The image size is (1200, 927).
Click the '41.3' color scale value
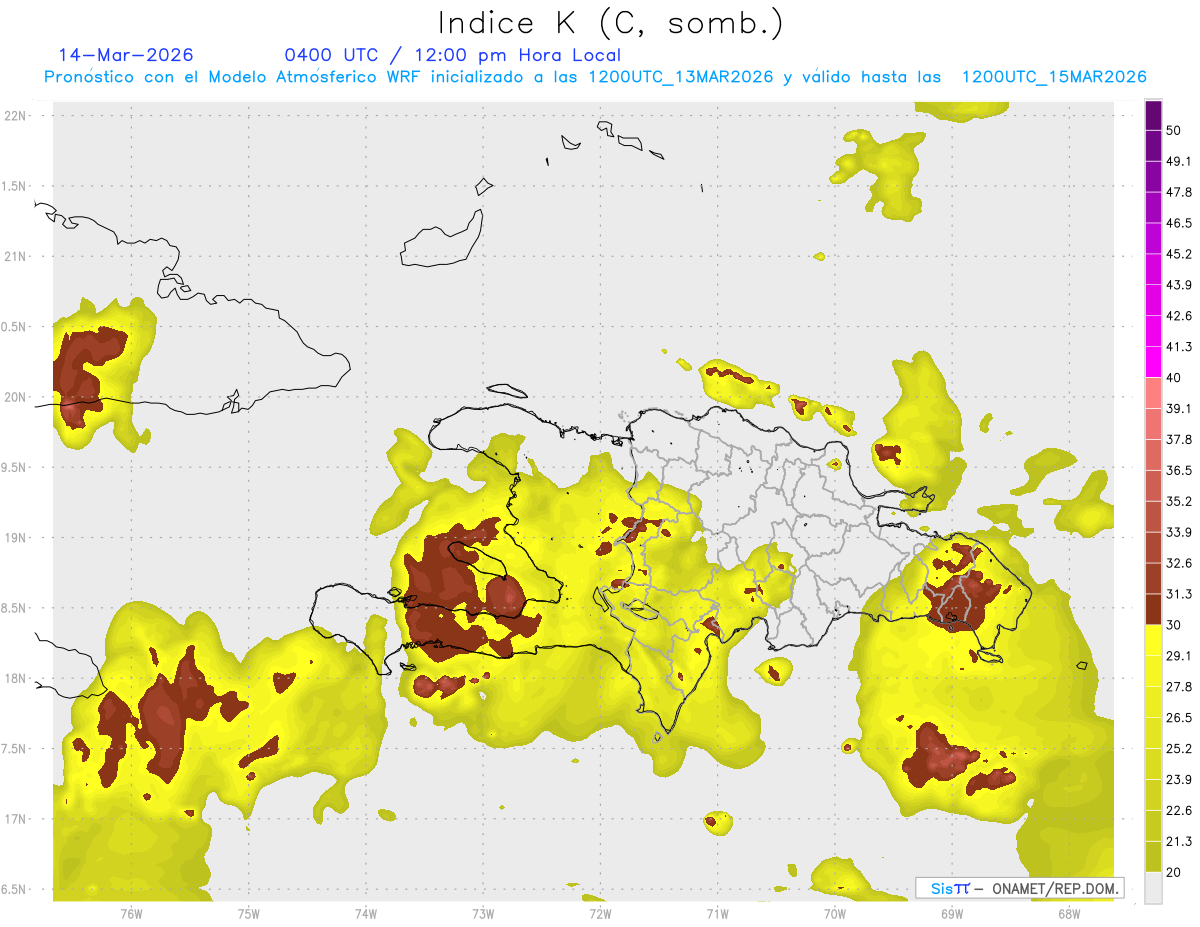1179,348
